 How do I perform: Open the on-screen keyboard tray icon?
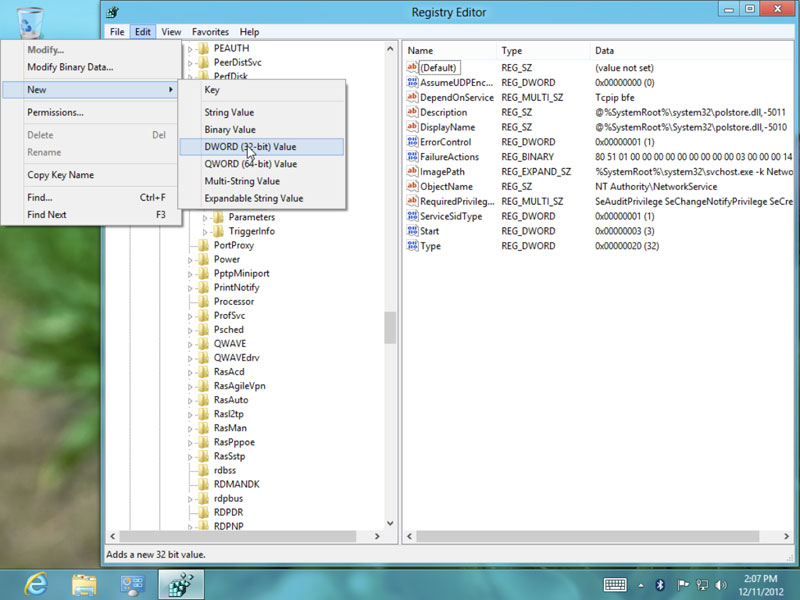[616, 585]
